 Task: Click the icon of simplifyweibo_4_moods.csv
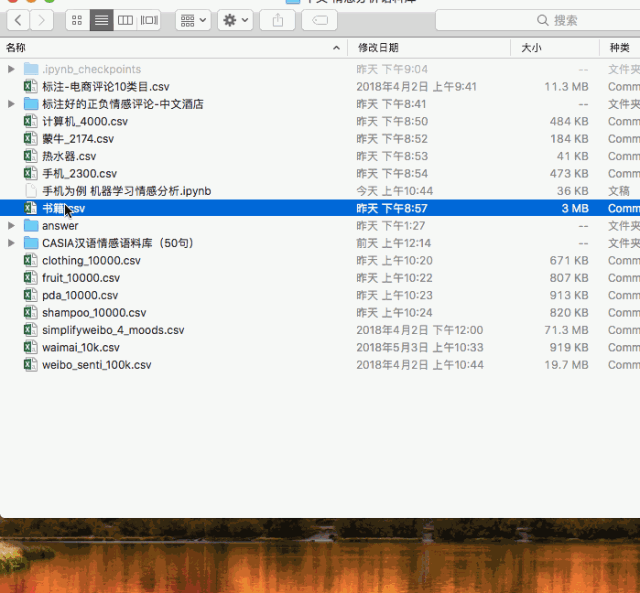pos(31,330)
